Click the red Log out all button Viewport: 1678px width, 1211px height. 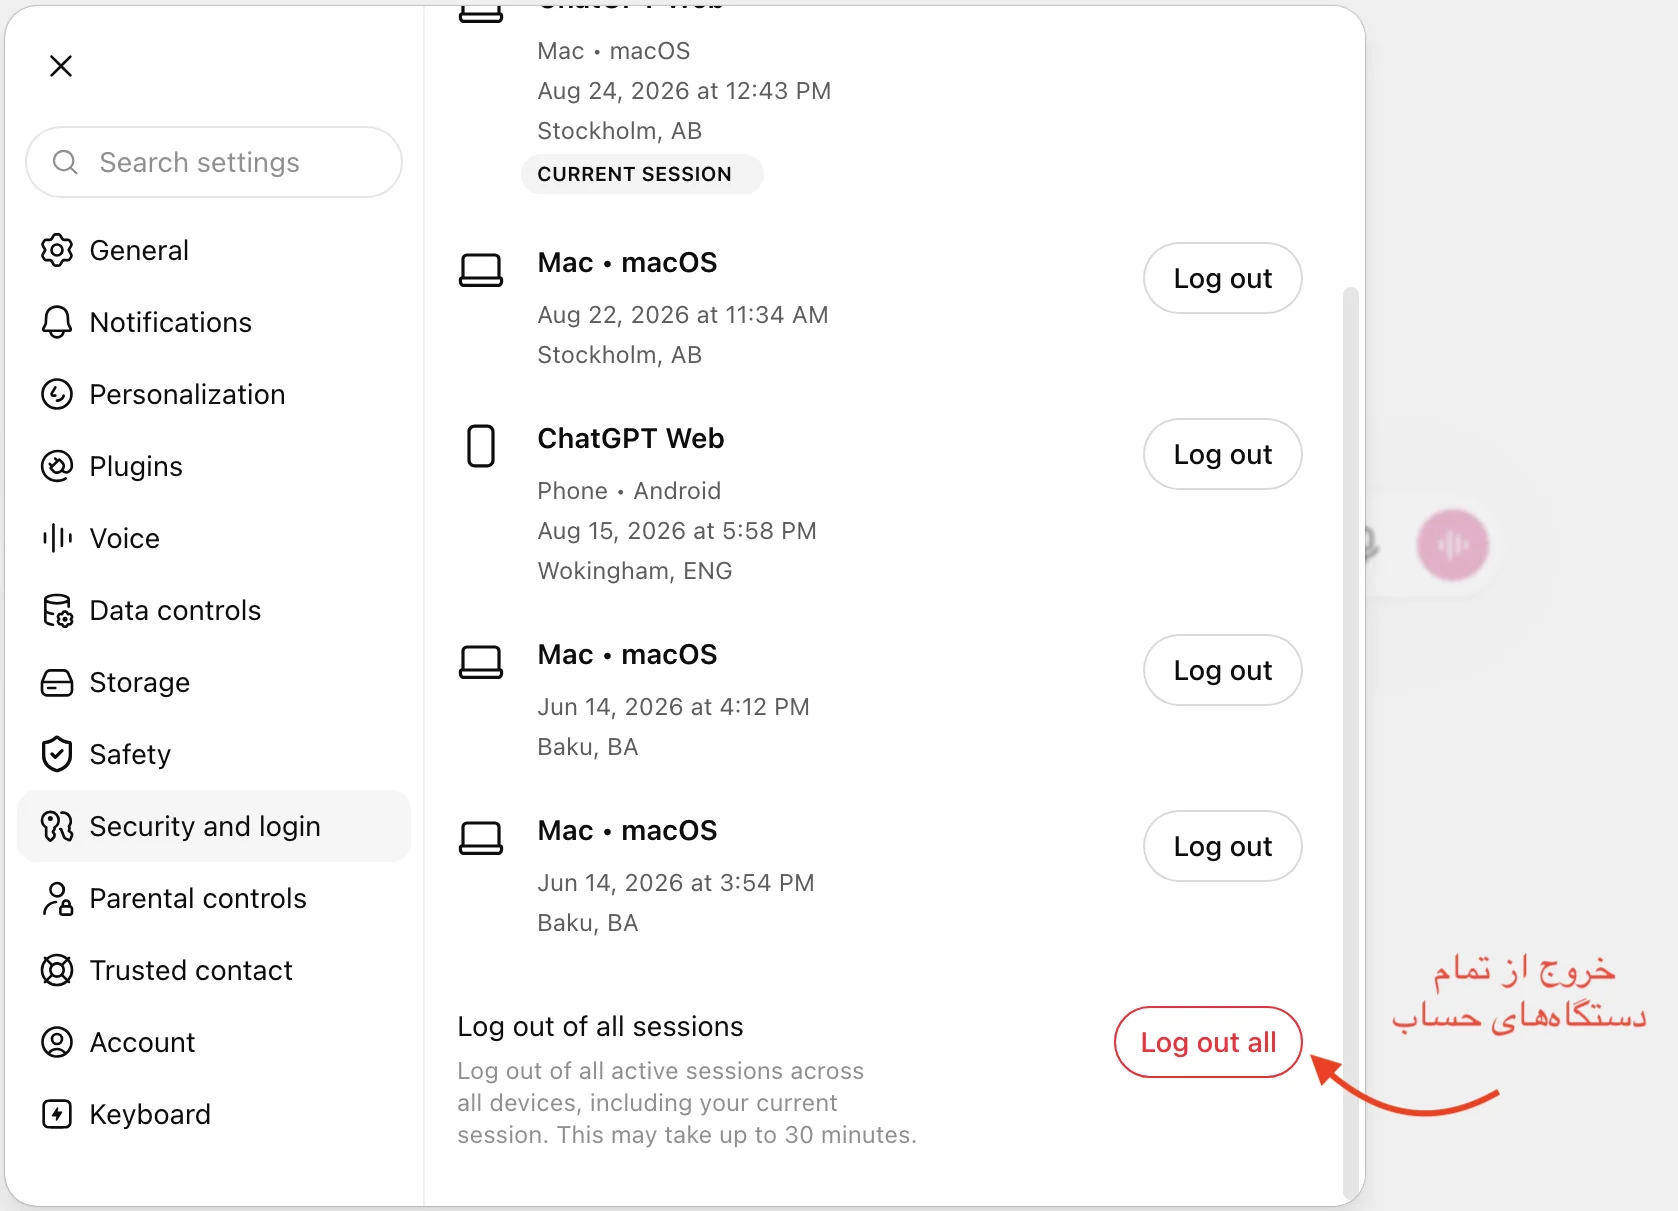[1208, 1042]
